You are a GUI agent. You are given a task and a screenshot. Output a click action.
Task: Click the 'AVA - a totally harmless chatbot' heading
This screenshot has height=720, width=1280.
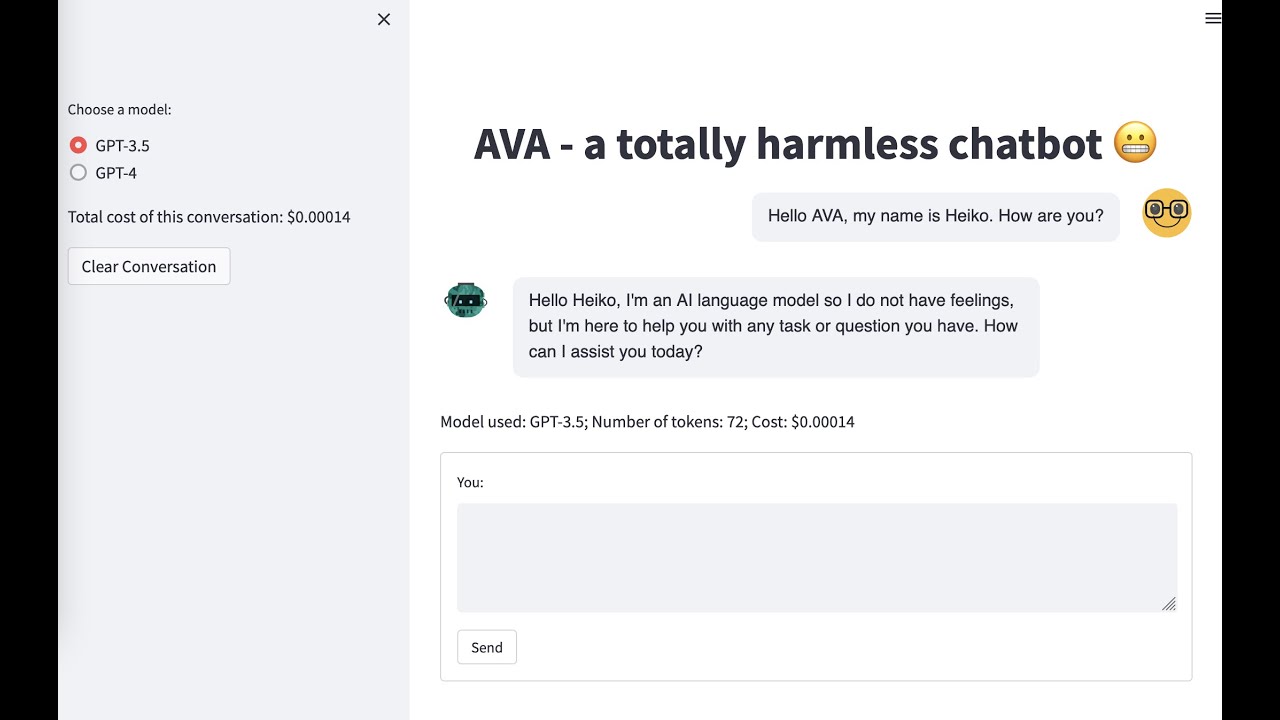coord(788,144)
